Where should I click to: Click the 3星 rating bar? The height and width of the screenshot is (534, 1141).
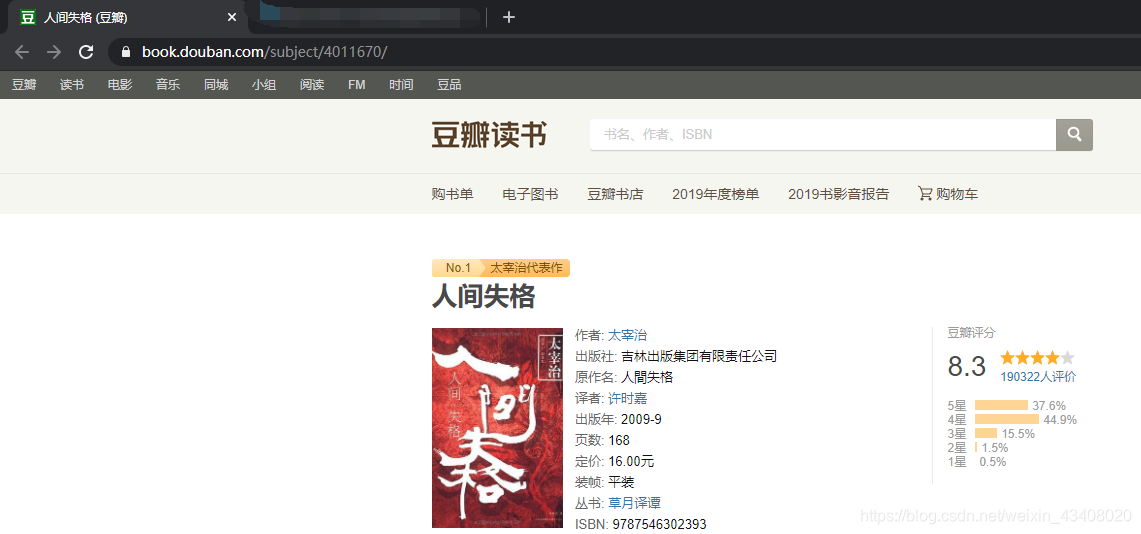coord(986,434)
